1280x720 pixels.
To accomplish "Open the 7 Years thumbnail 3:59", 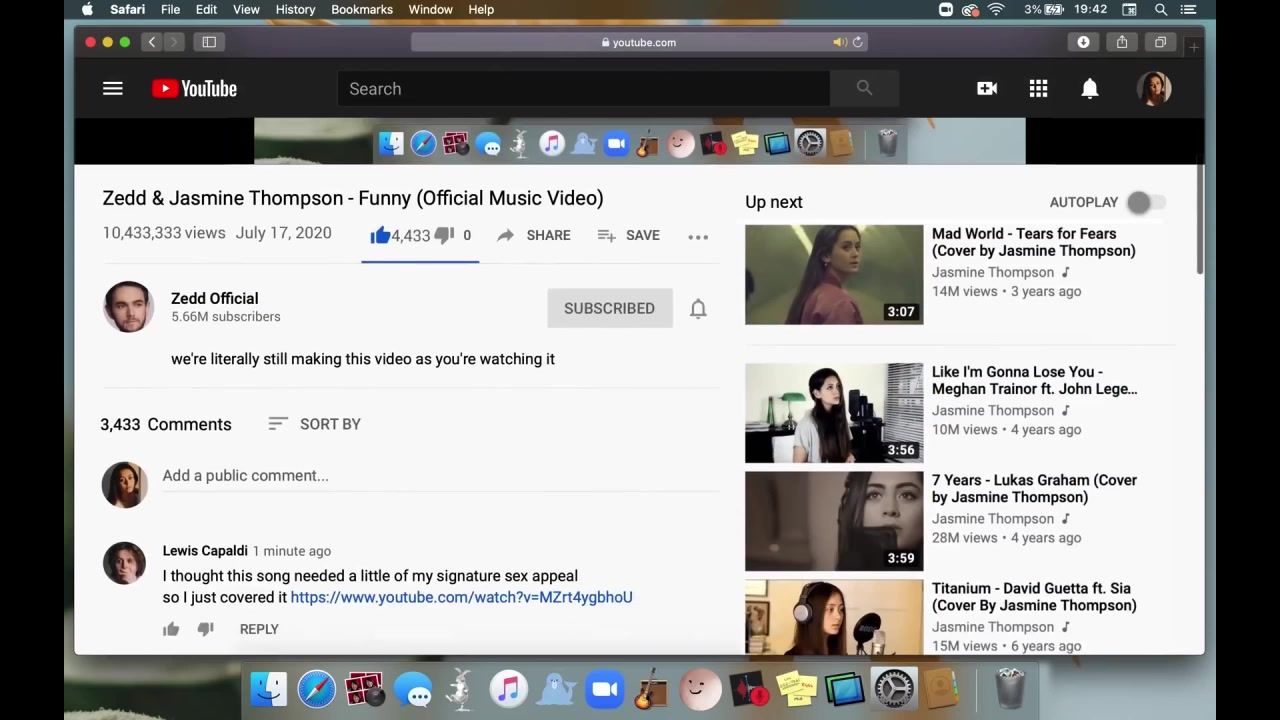I will tap(834, 521).
